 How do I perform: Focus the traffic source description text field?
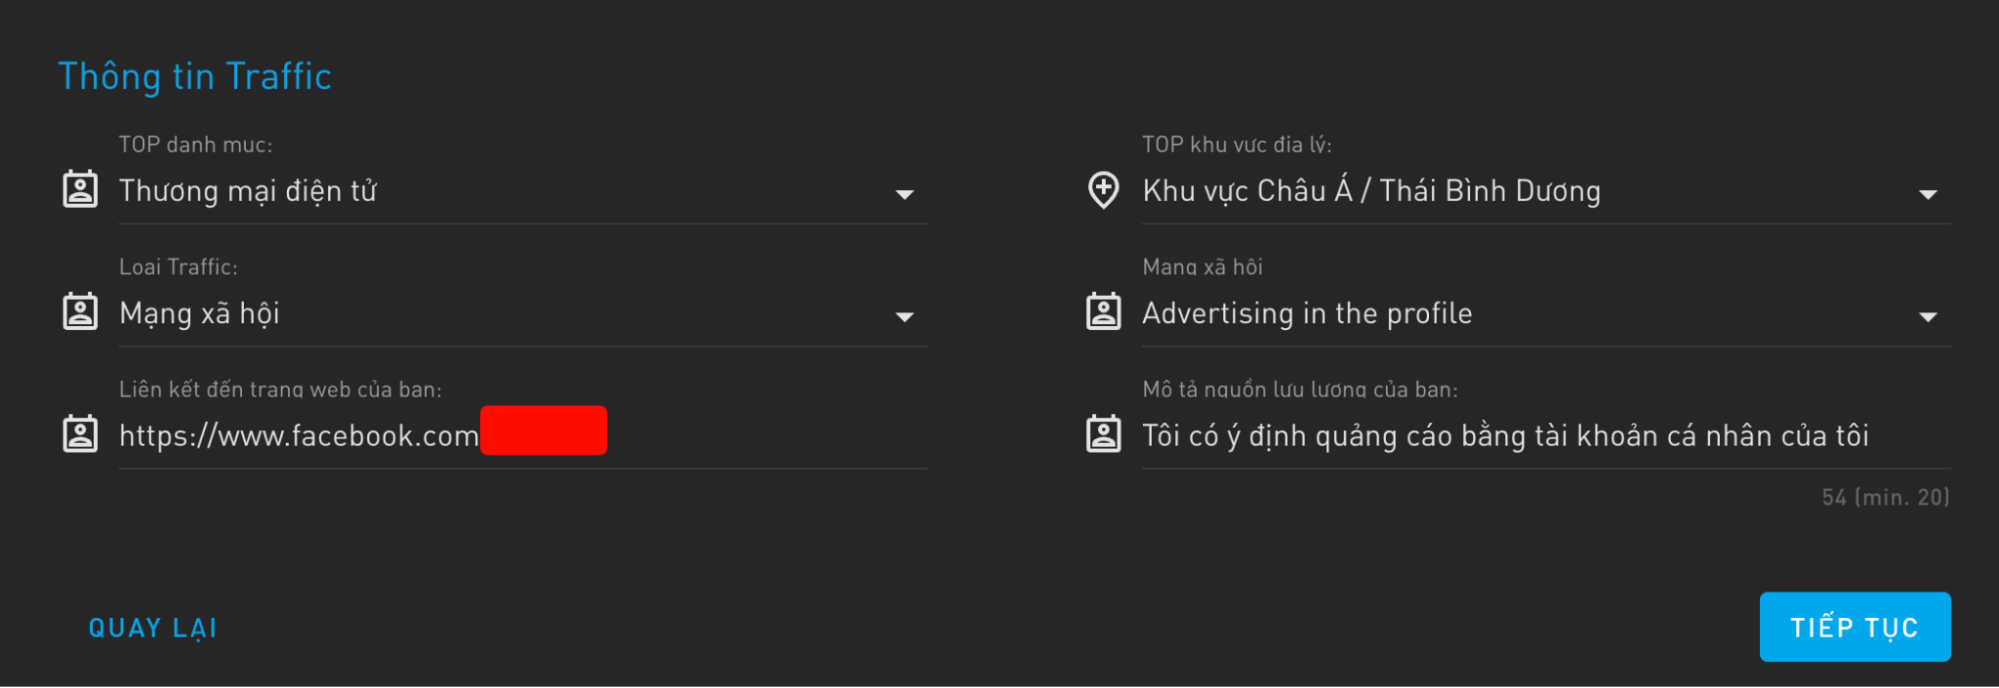point(1505,436)
